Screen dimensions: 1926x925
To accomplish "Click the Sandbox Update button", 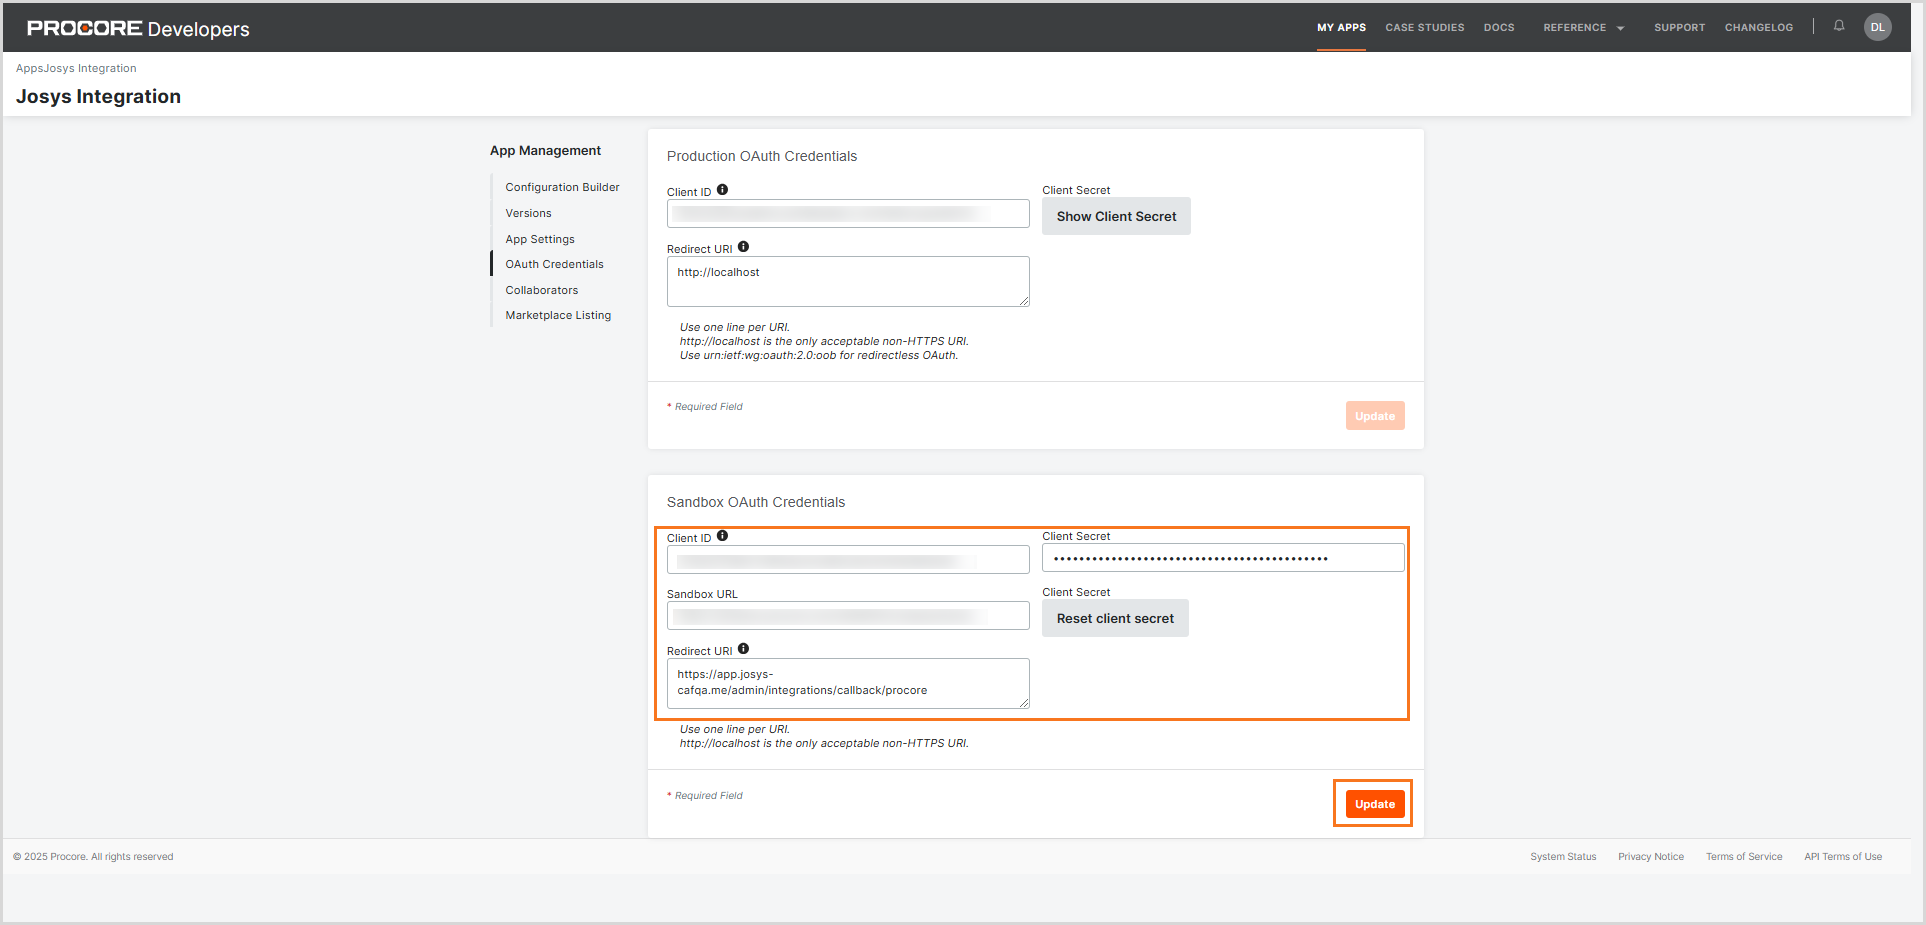I will (x=1375, y=804).
